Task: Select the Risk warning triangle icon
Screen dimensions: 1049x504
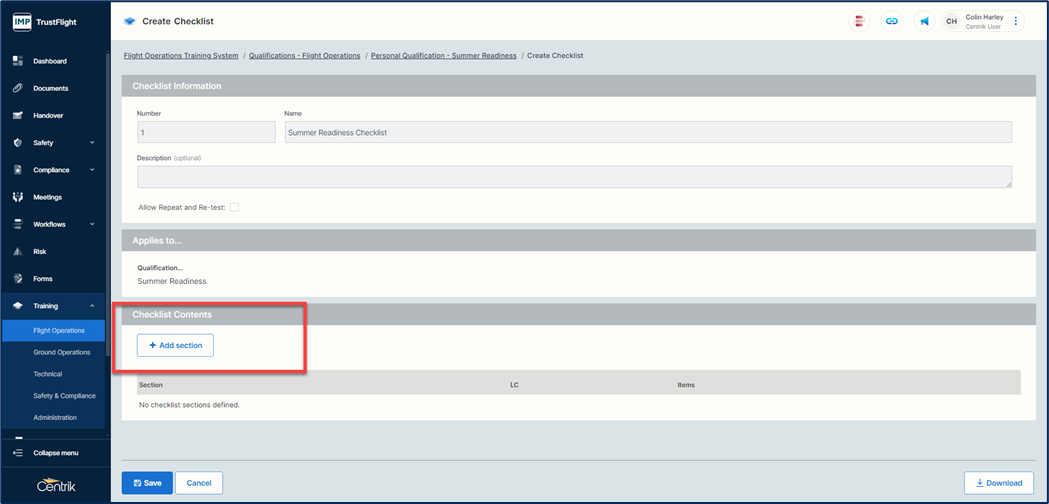Action: (x=18, y=252)
